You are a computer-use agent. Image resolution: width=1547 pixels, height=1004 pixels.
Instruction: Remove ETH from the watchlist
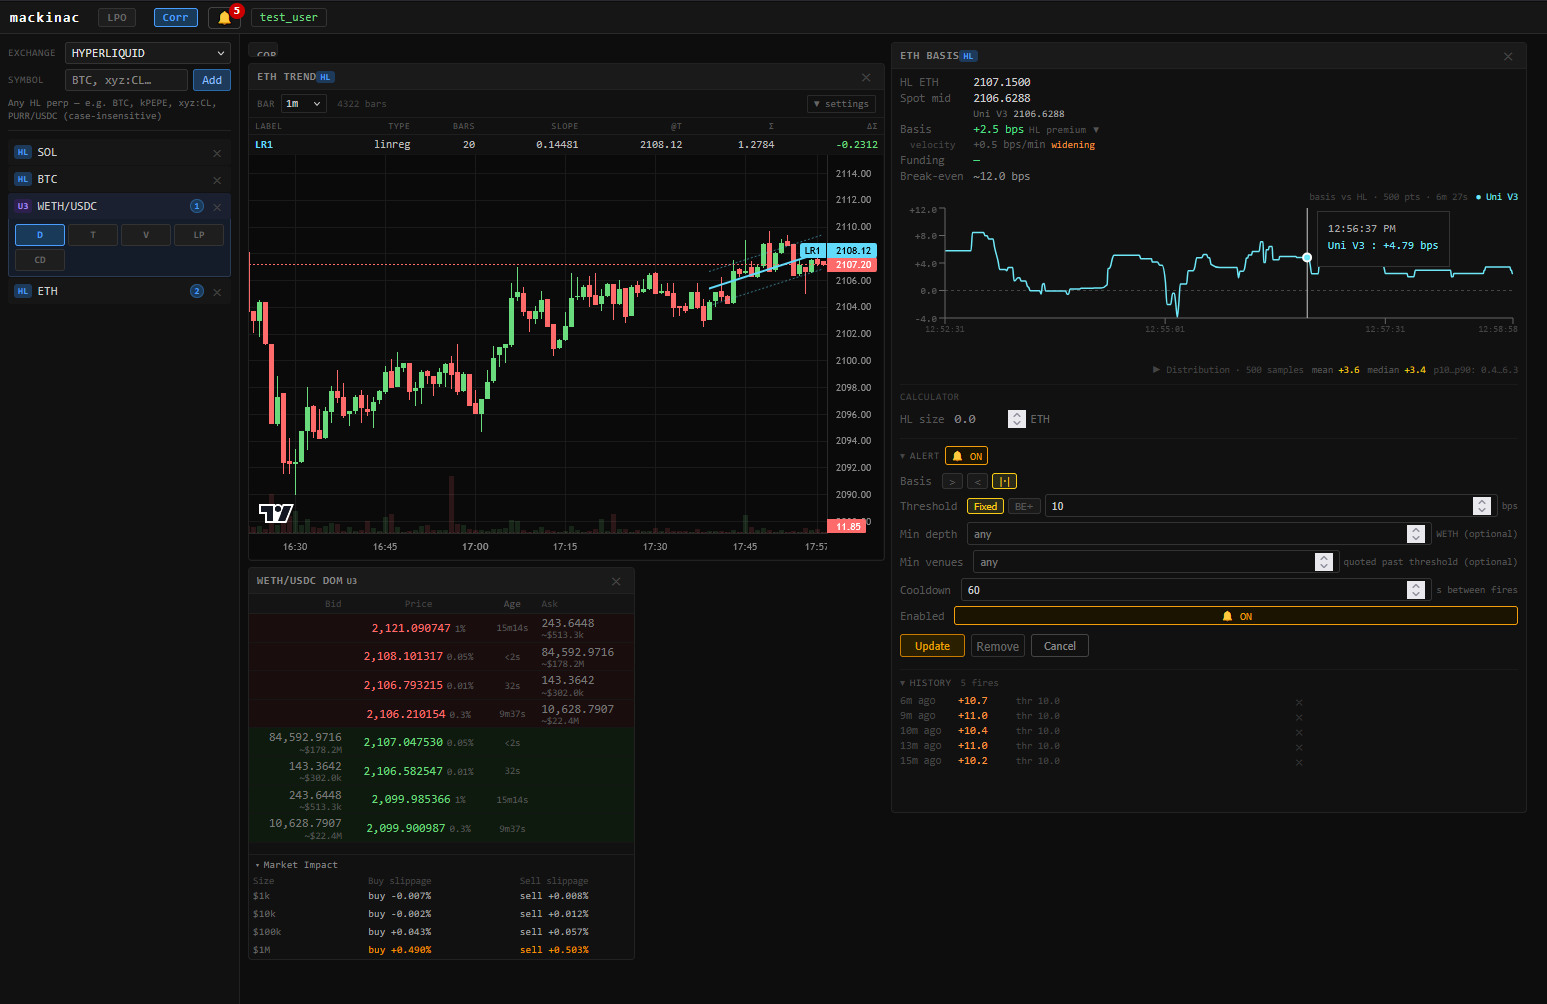[x=217, y=292]
